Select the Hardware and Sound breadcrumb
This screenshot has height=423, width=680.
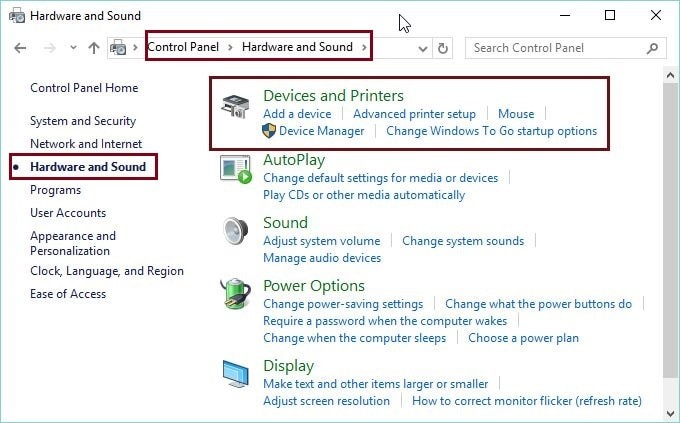point(297,47)
